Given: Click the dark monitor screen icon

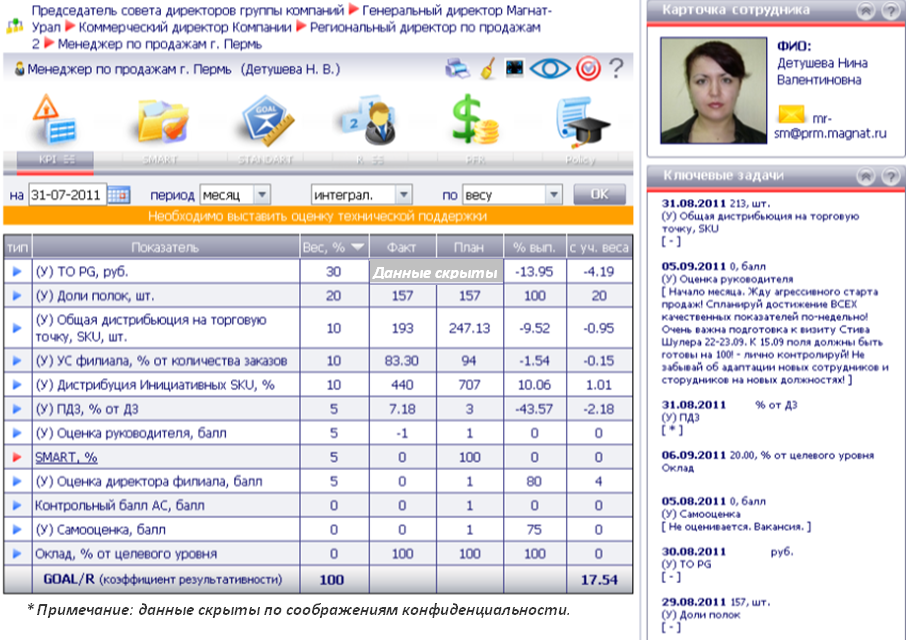Looking at the screenshot, I should tap(514, 68).
